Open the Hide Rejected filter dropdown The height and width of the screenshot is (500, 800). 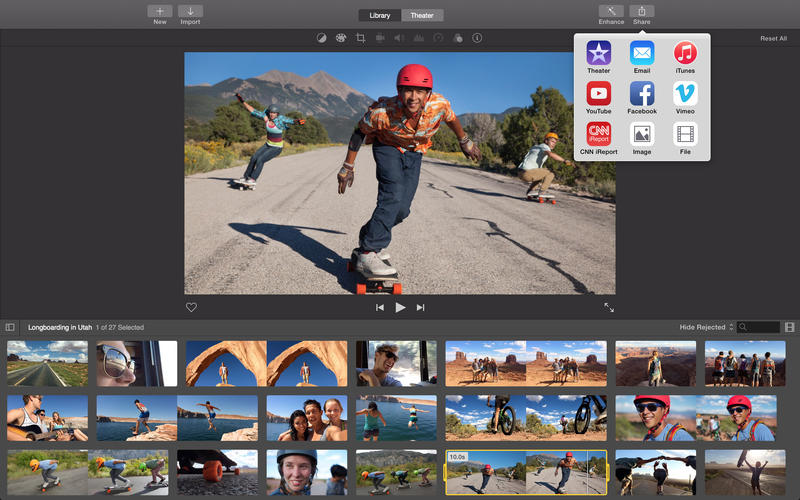(x=707, y=327)
